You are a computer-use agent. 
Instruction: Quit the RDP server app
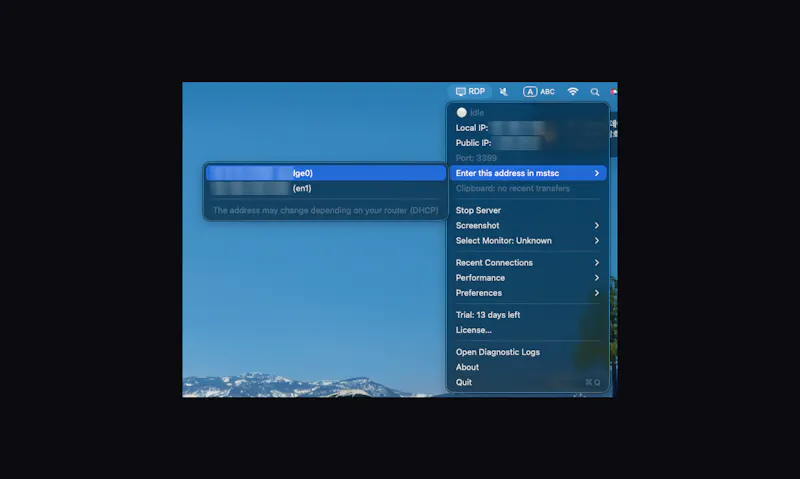pos(528,382)
